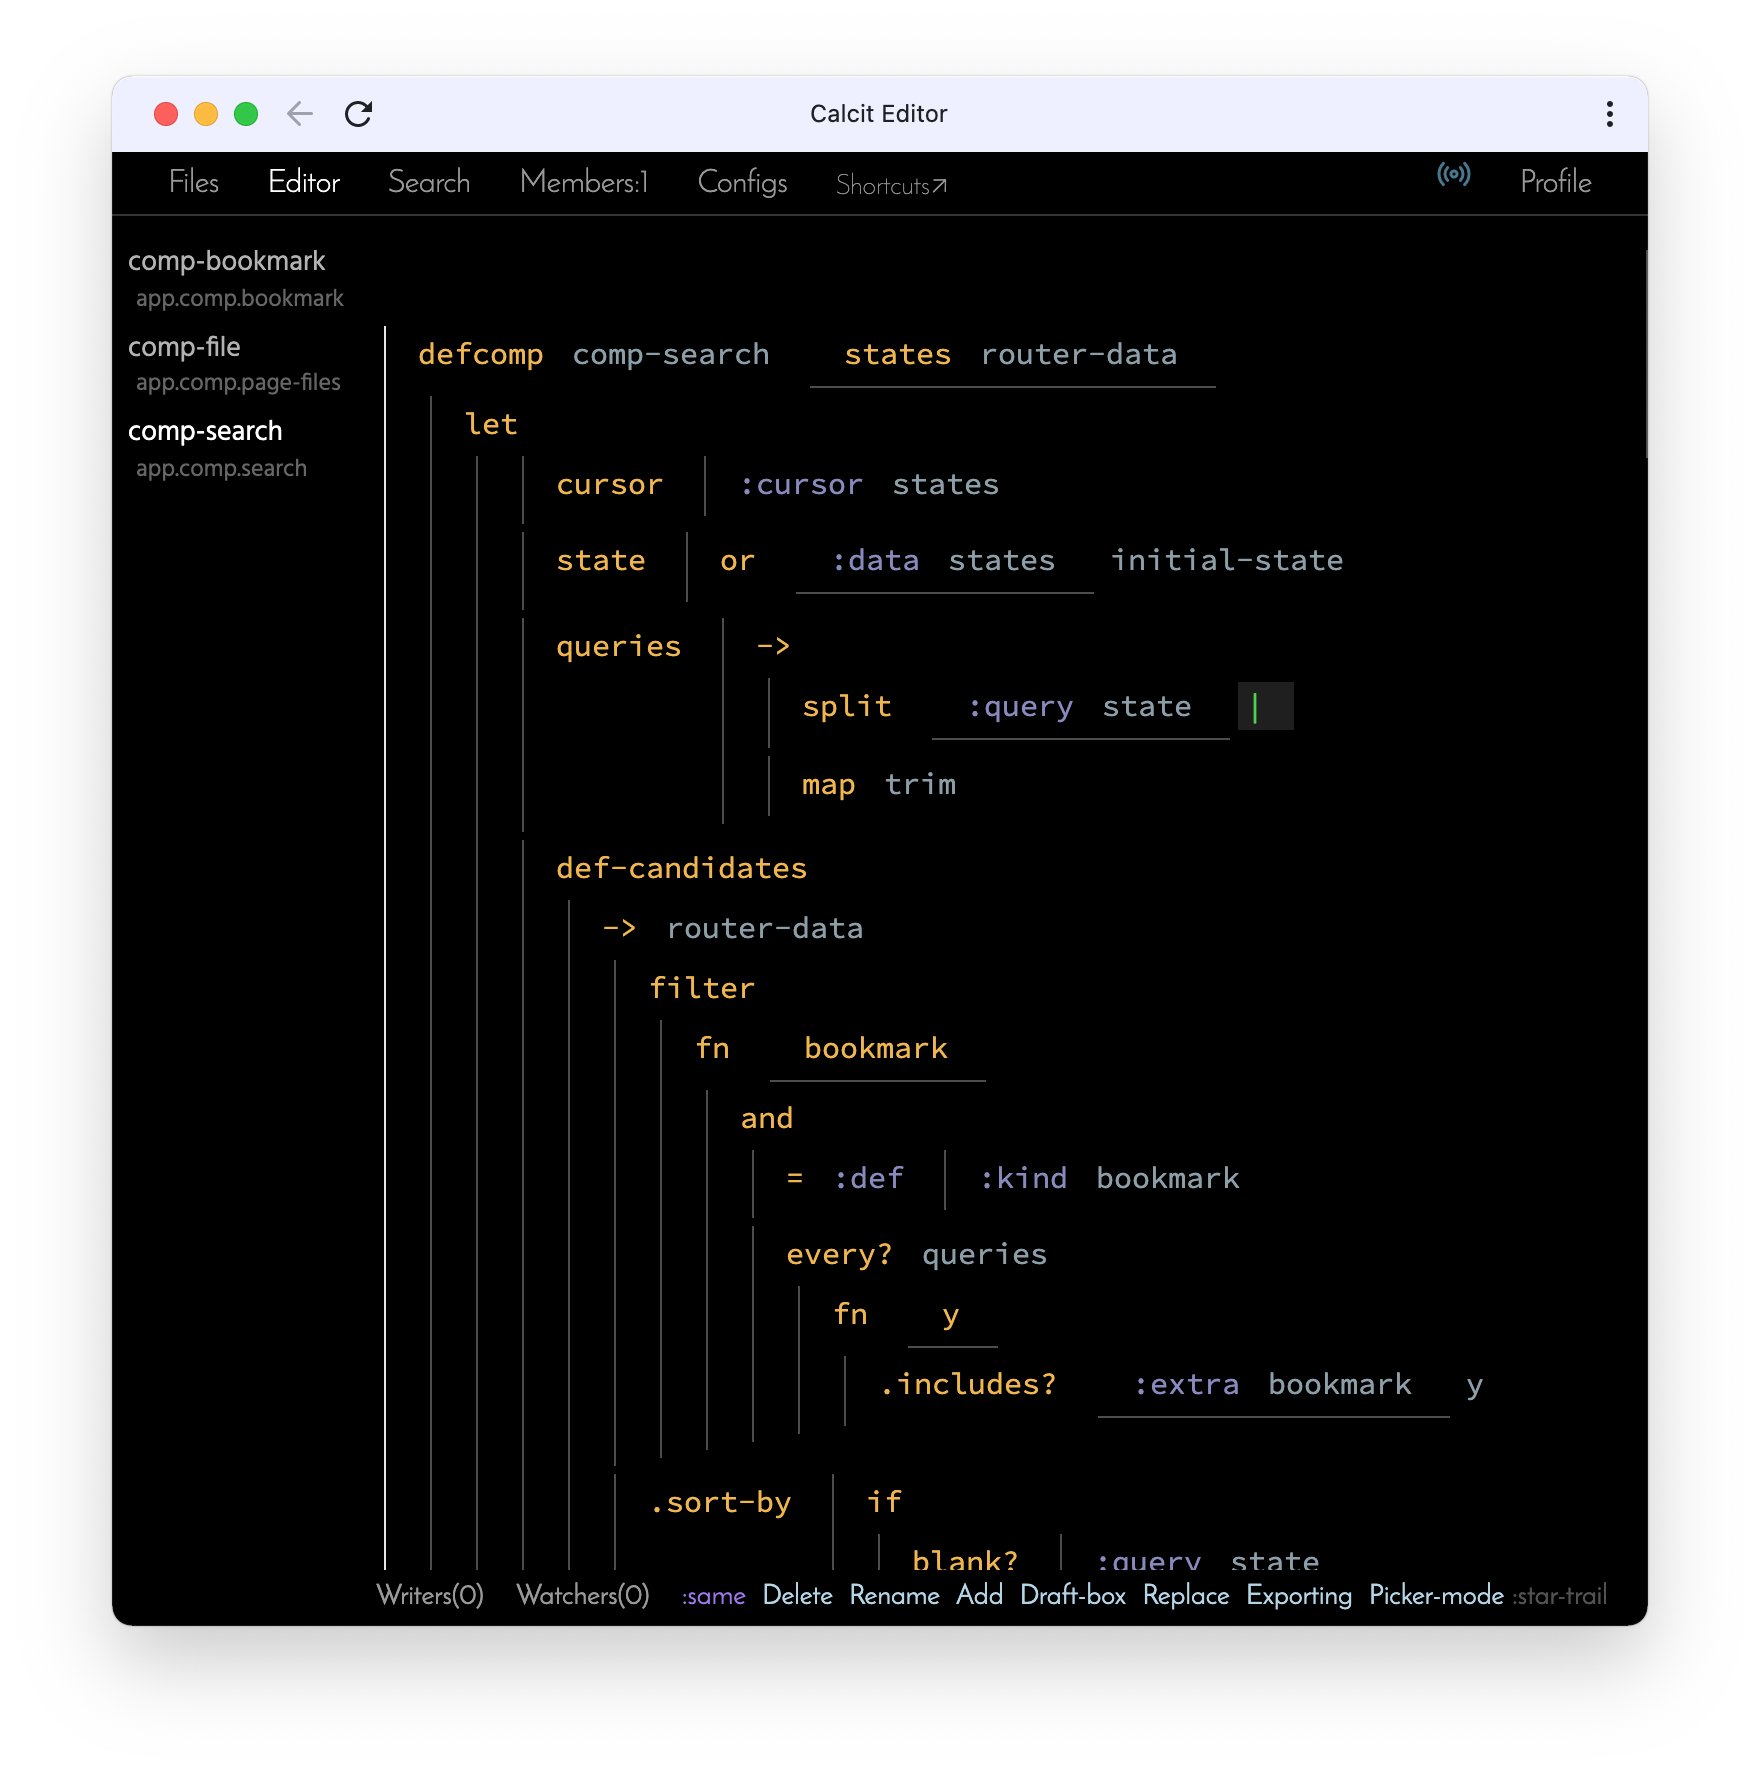Open the Profile page
Screen dimensions: 1760x1774
[x=1555, y=182]
